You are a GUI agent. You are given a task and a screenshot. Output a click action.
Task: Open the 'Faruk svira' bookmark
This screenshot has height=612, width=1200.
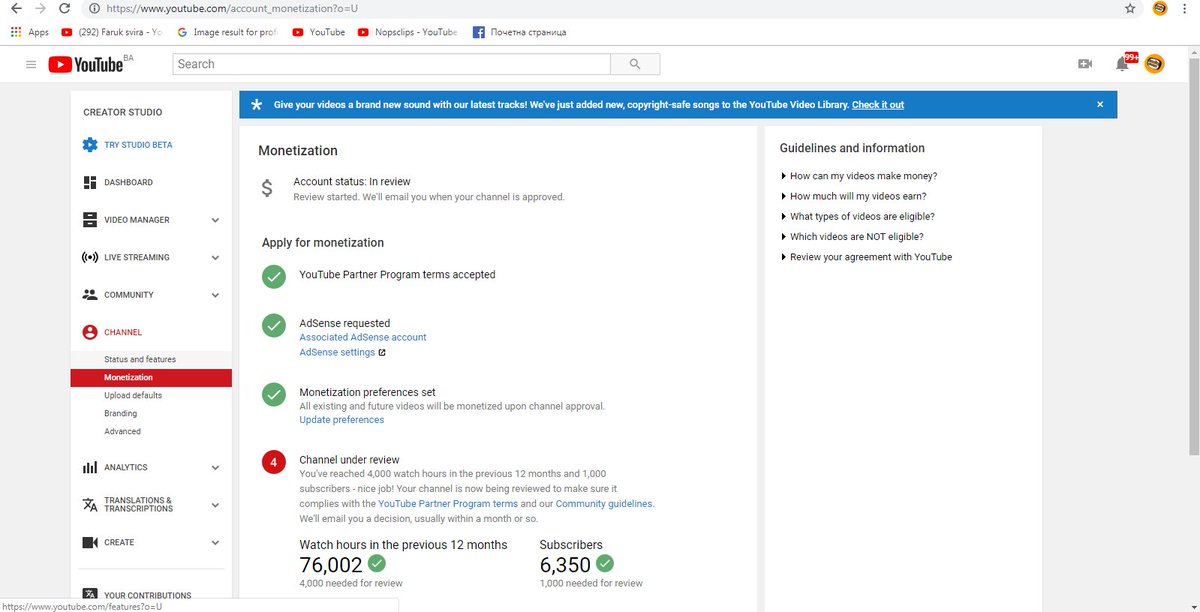111,32
